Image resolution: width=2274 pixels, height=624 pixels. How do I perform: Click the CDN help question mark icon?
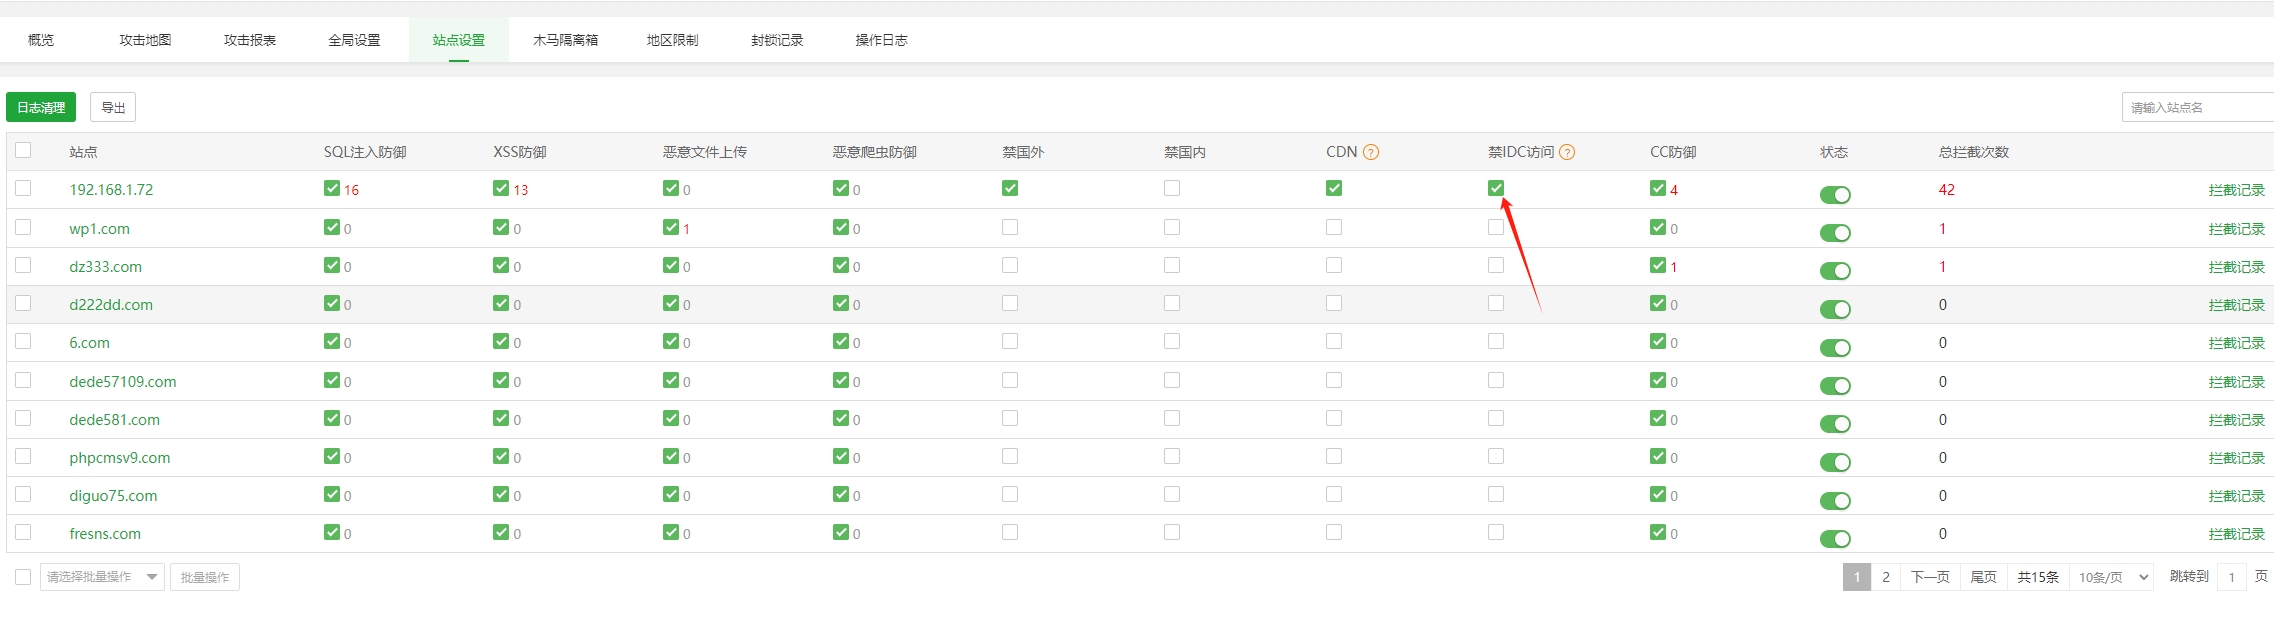click(x=1371, y=152)
